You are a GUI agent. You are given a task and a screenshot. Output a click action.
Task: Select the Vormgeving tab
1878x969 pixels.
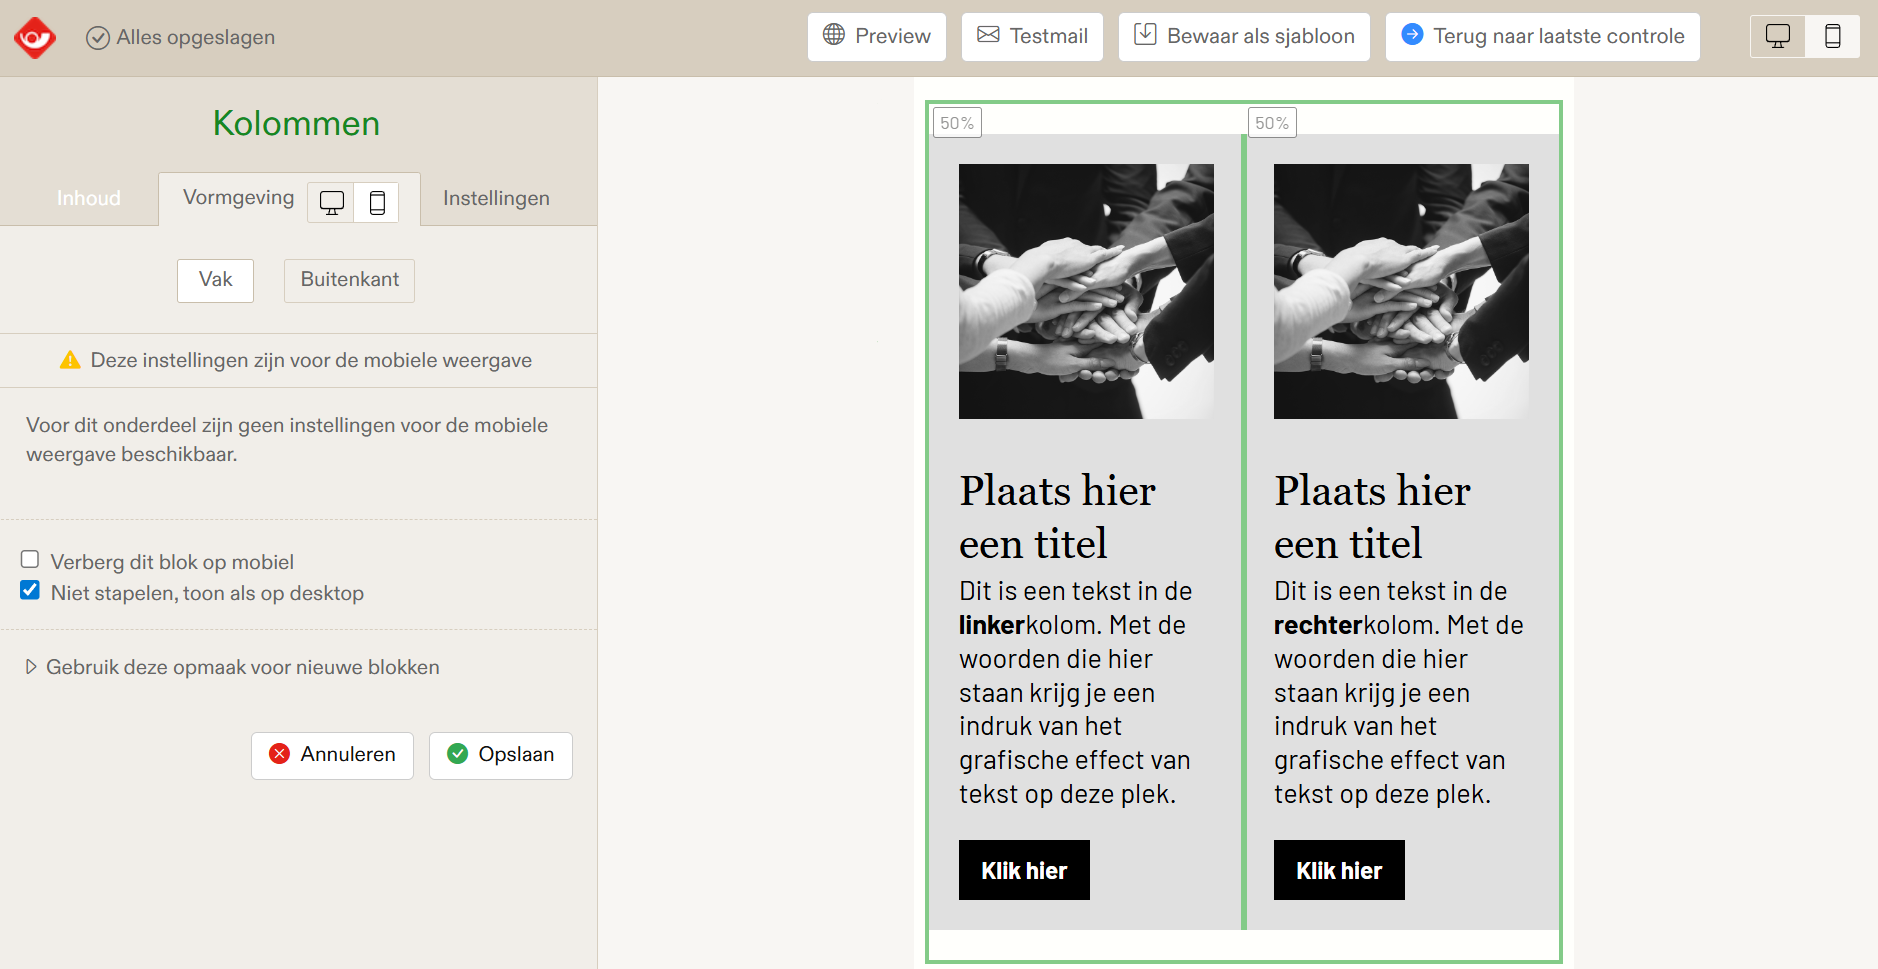pyautogui.click(x=238, y=198)
